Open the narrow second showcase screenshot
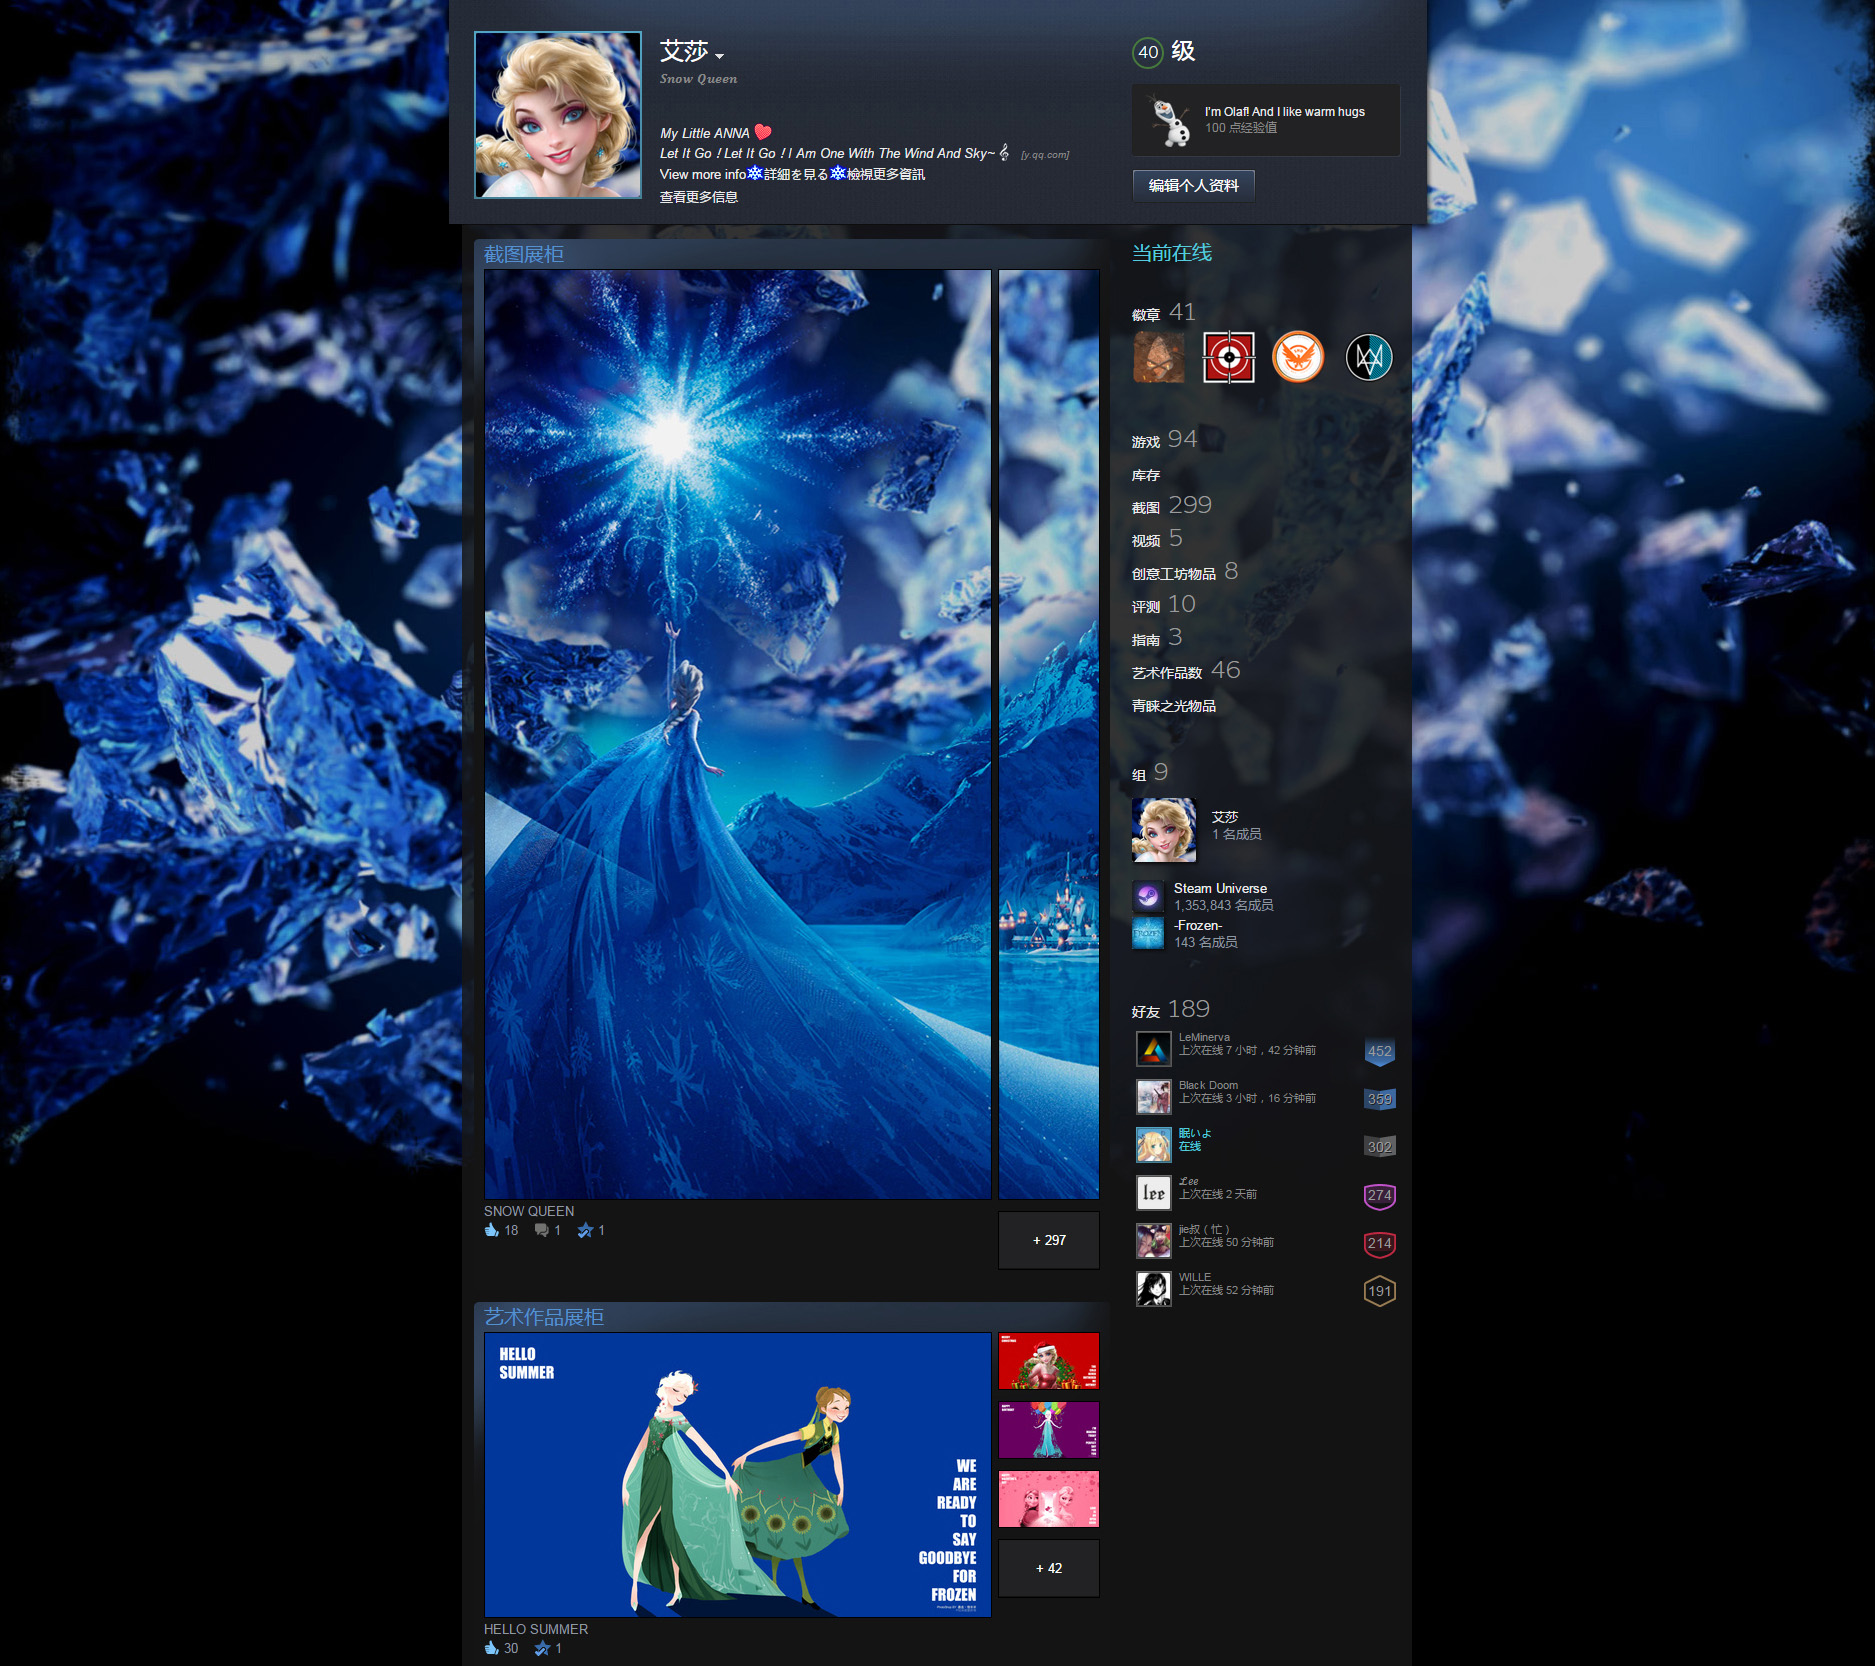The width and height of the screenshot is (1875, 1666). tap(1049, 734)
